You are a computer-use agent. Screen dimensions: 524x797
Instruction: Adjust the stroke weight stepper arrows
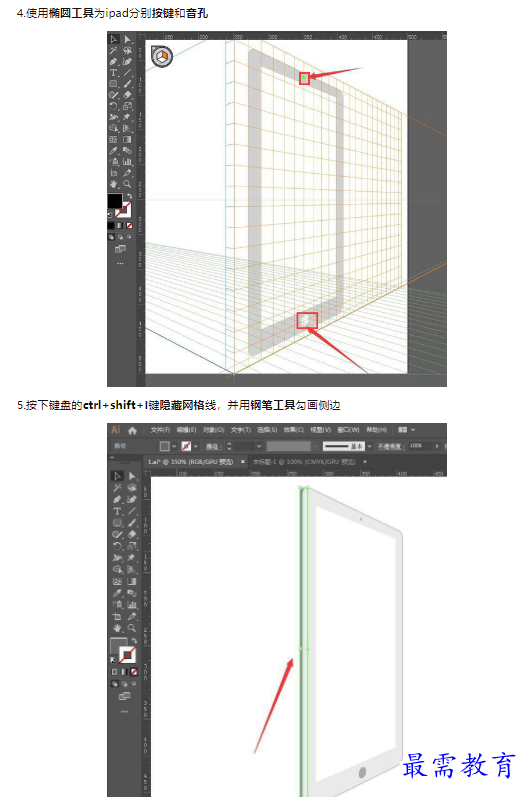[x=229, y=446]
